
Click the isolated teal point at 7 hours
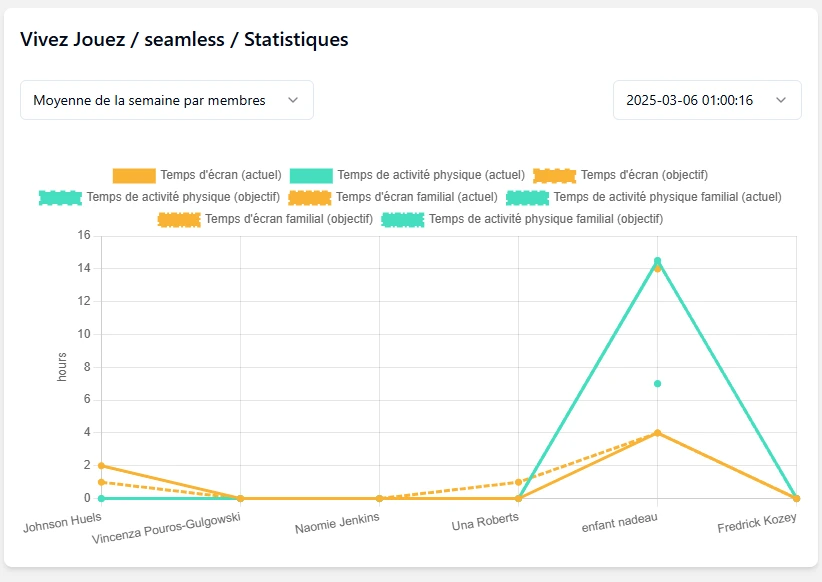[657, 384]
